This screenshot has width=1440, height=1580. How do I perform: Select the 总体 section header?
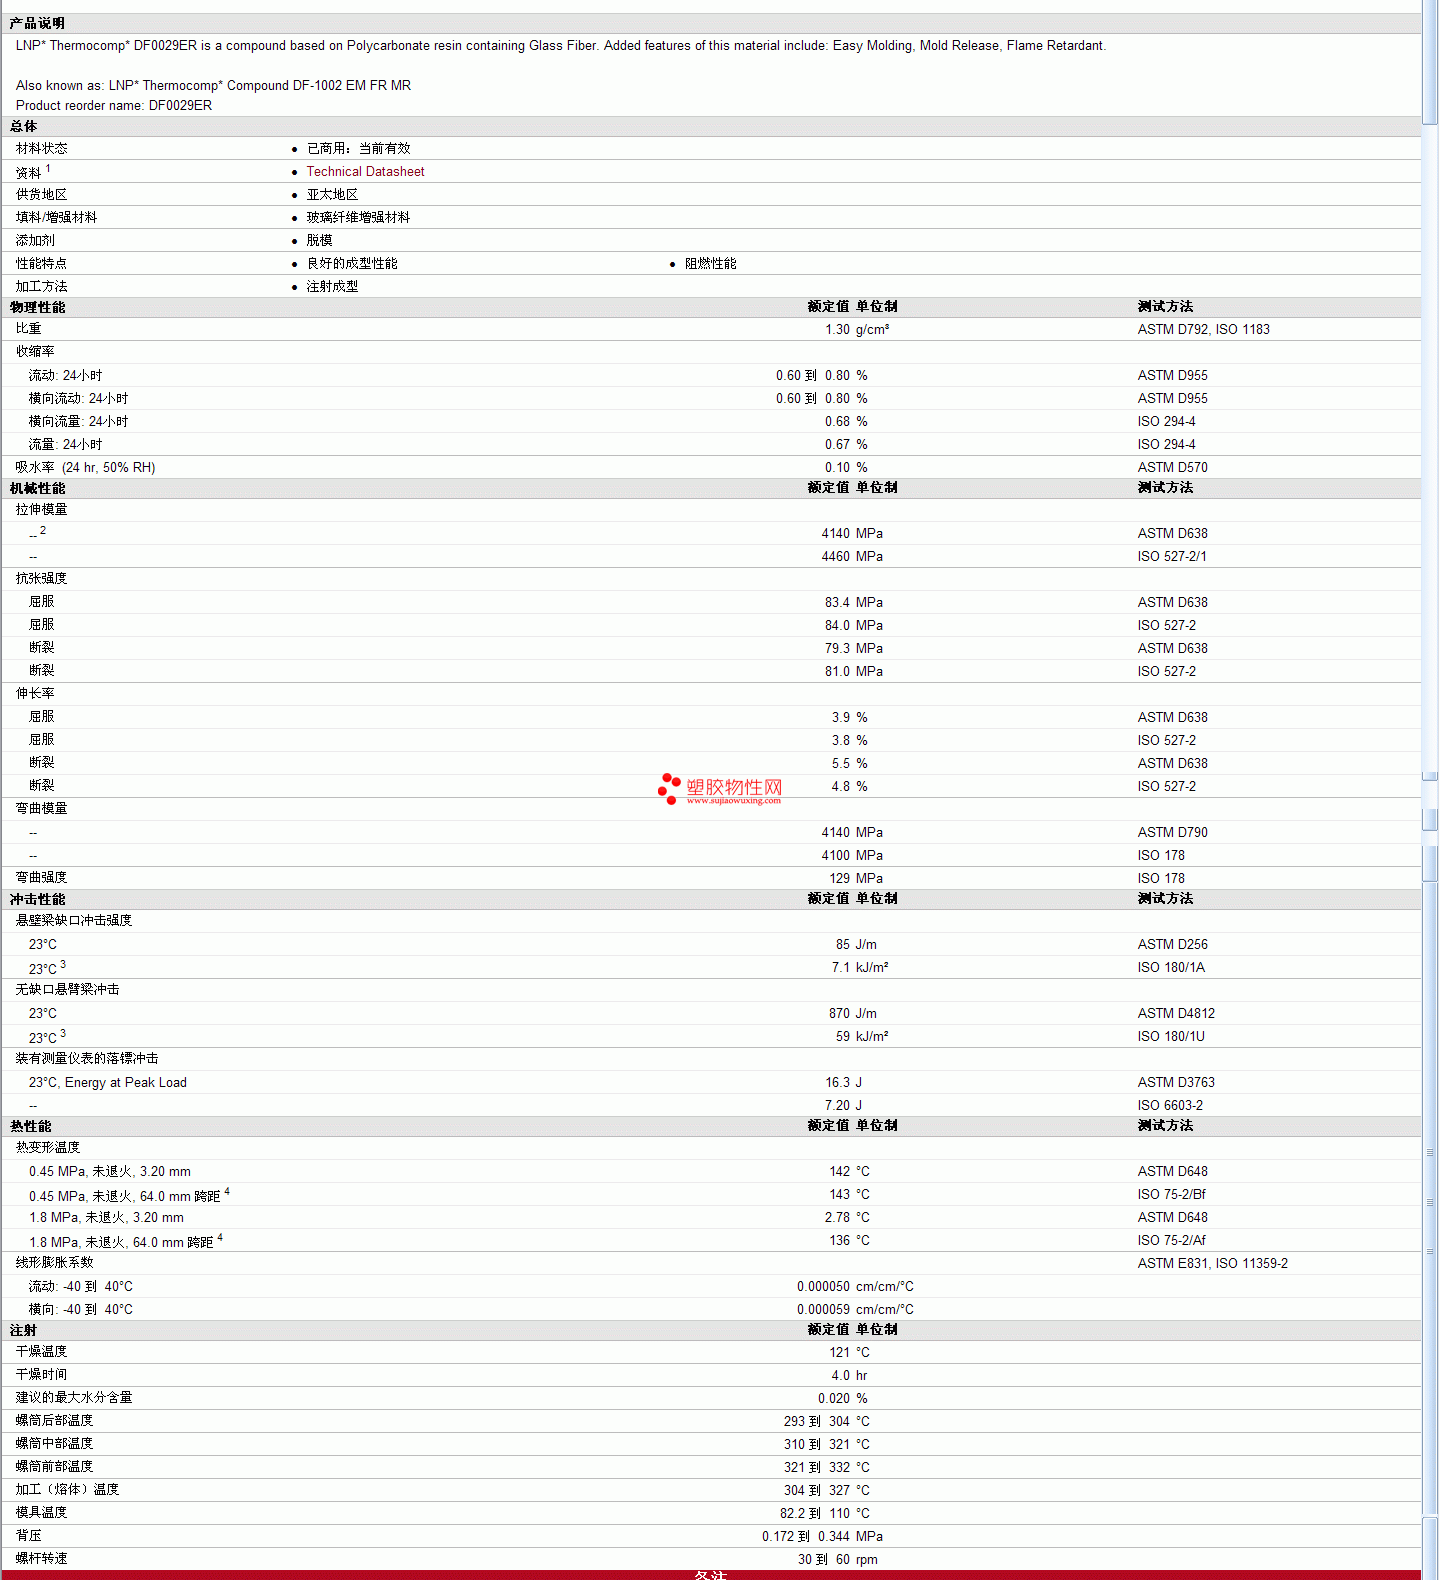pos(23,126)
